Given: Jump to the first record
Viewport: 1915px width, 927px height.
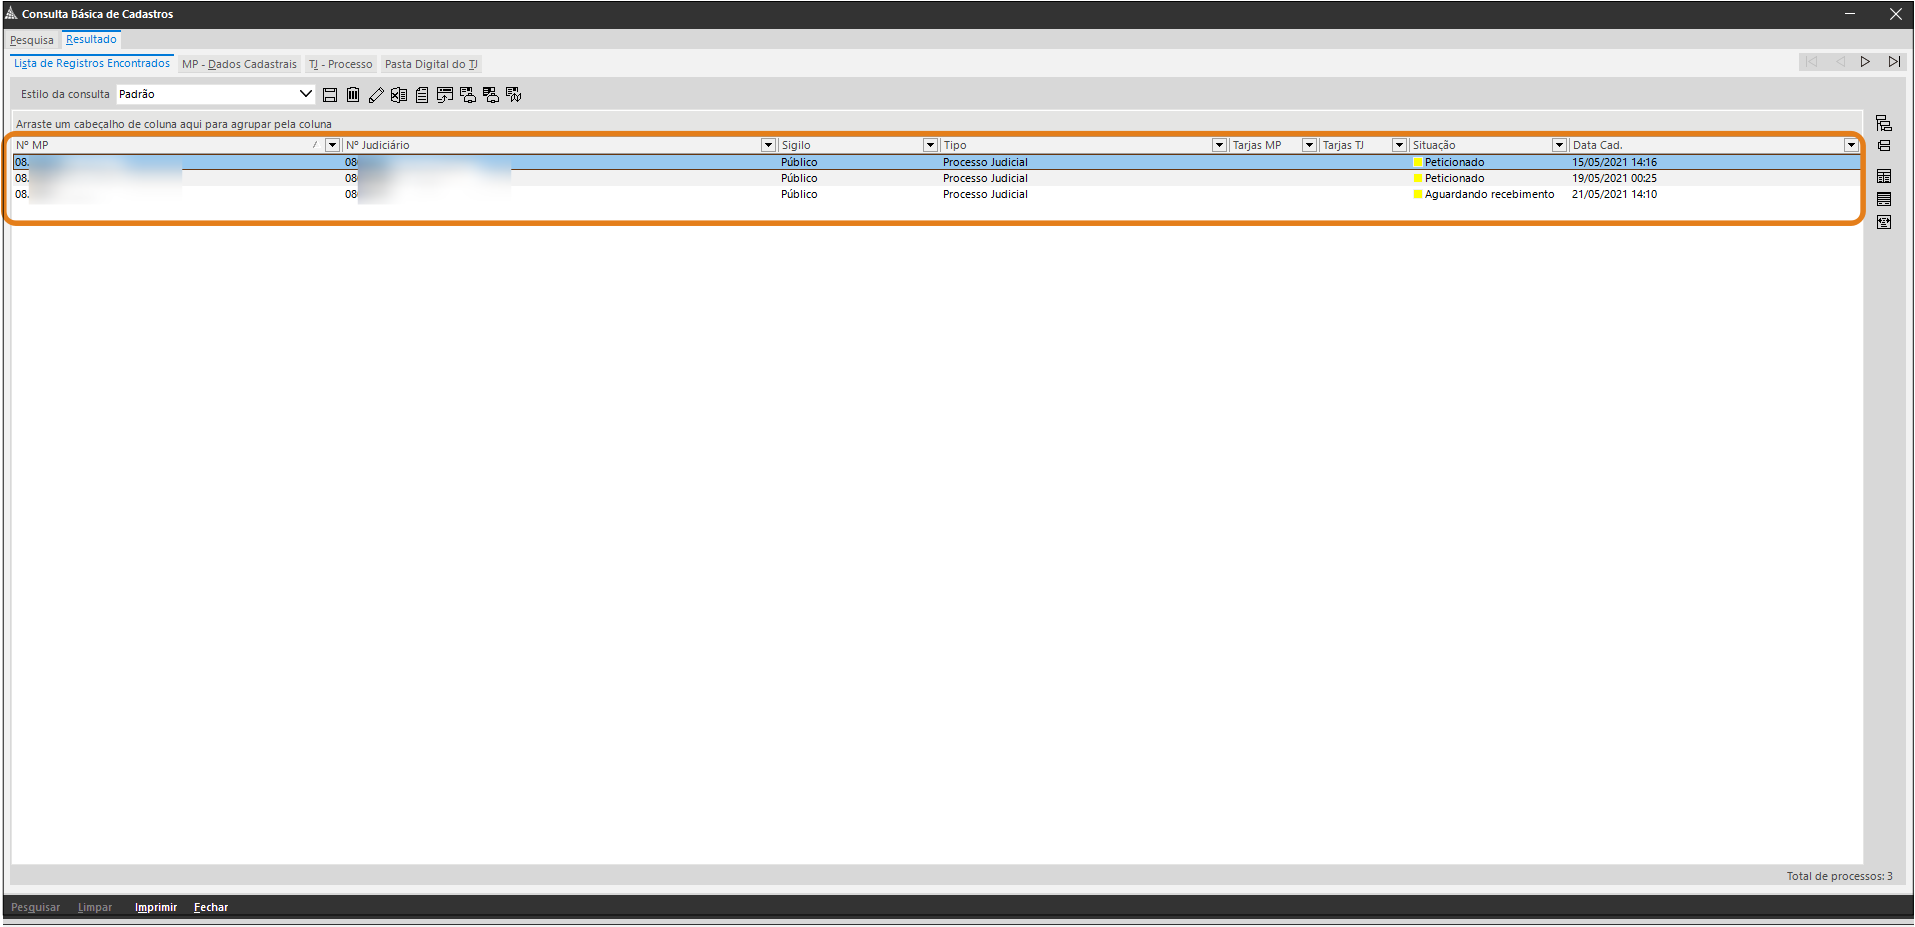Looking at the screenshot, I should (x=1811, y=62).
